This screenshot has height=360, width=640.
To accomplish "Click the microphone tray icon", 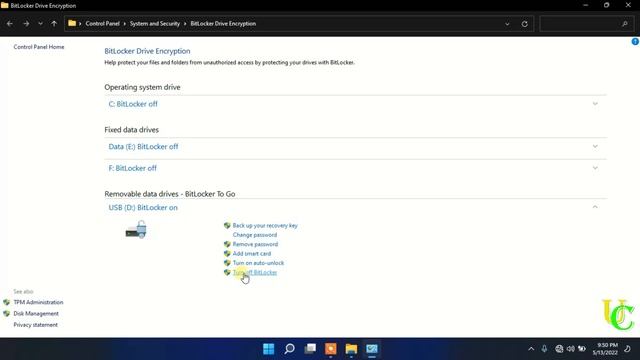I will tap(544, 349).
